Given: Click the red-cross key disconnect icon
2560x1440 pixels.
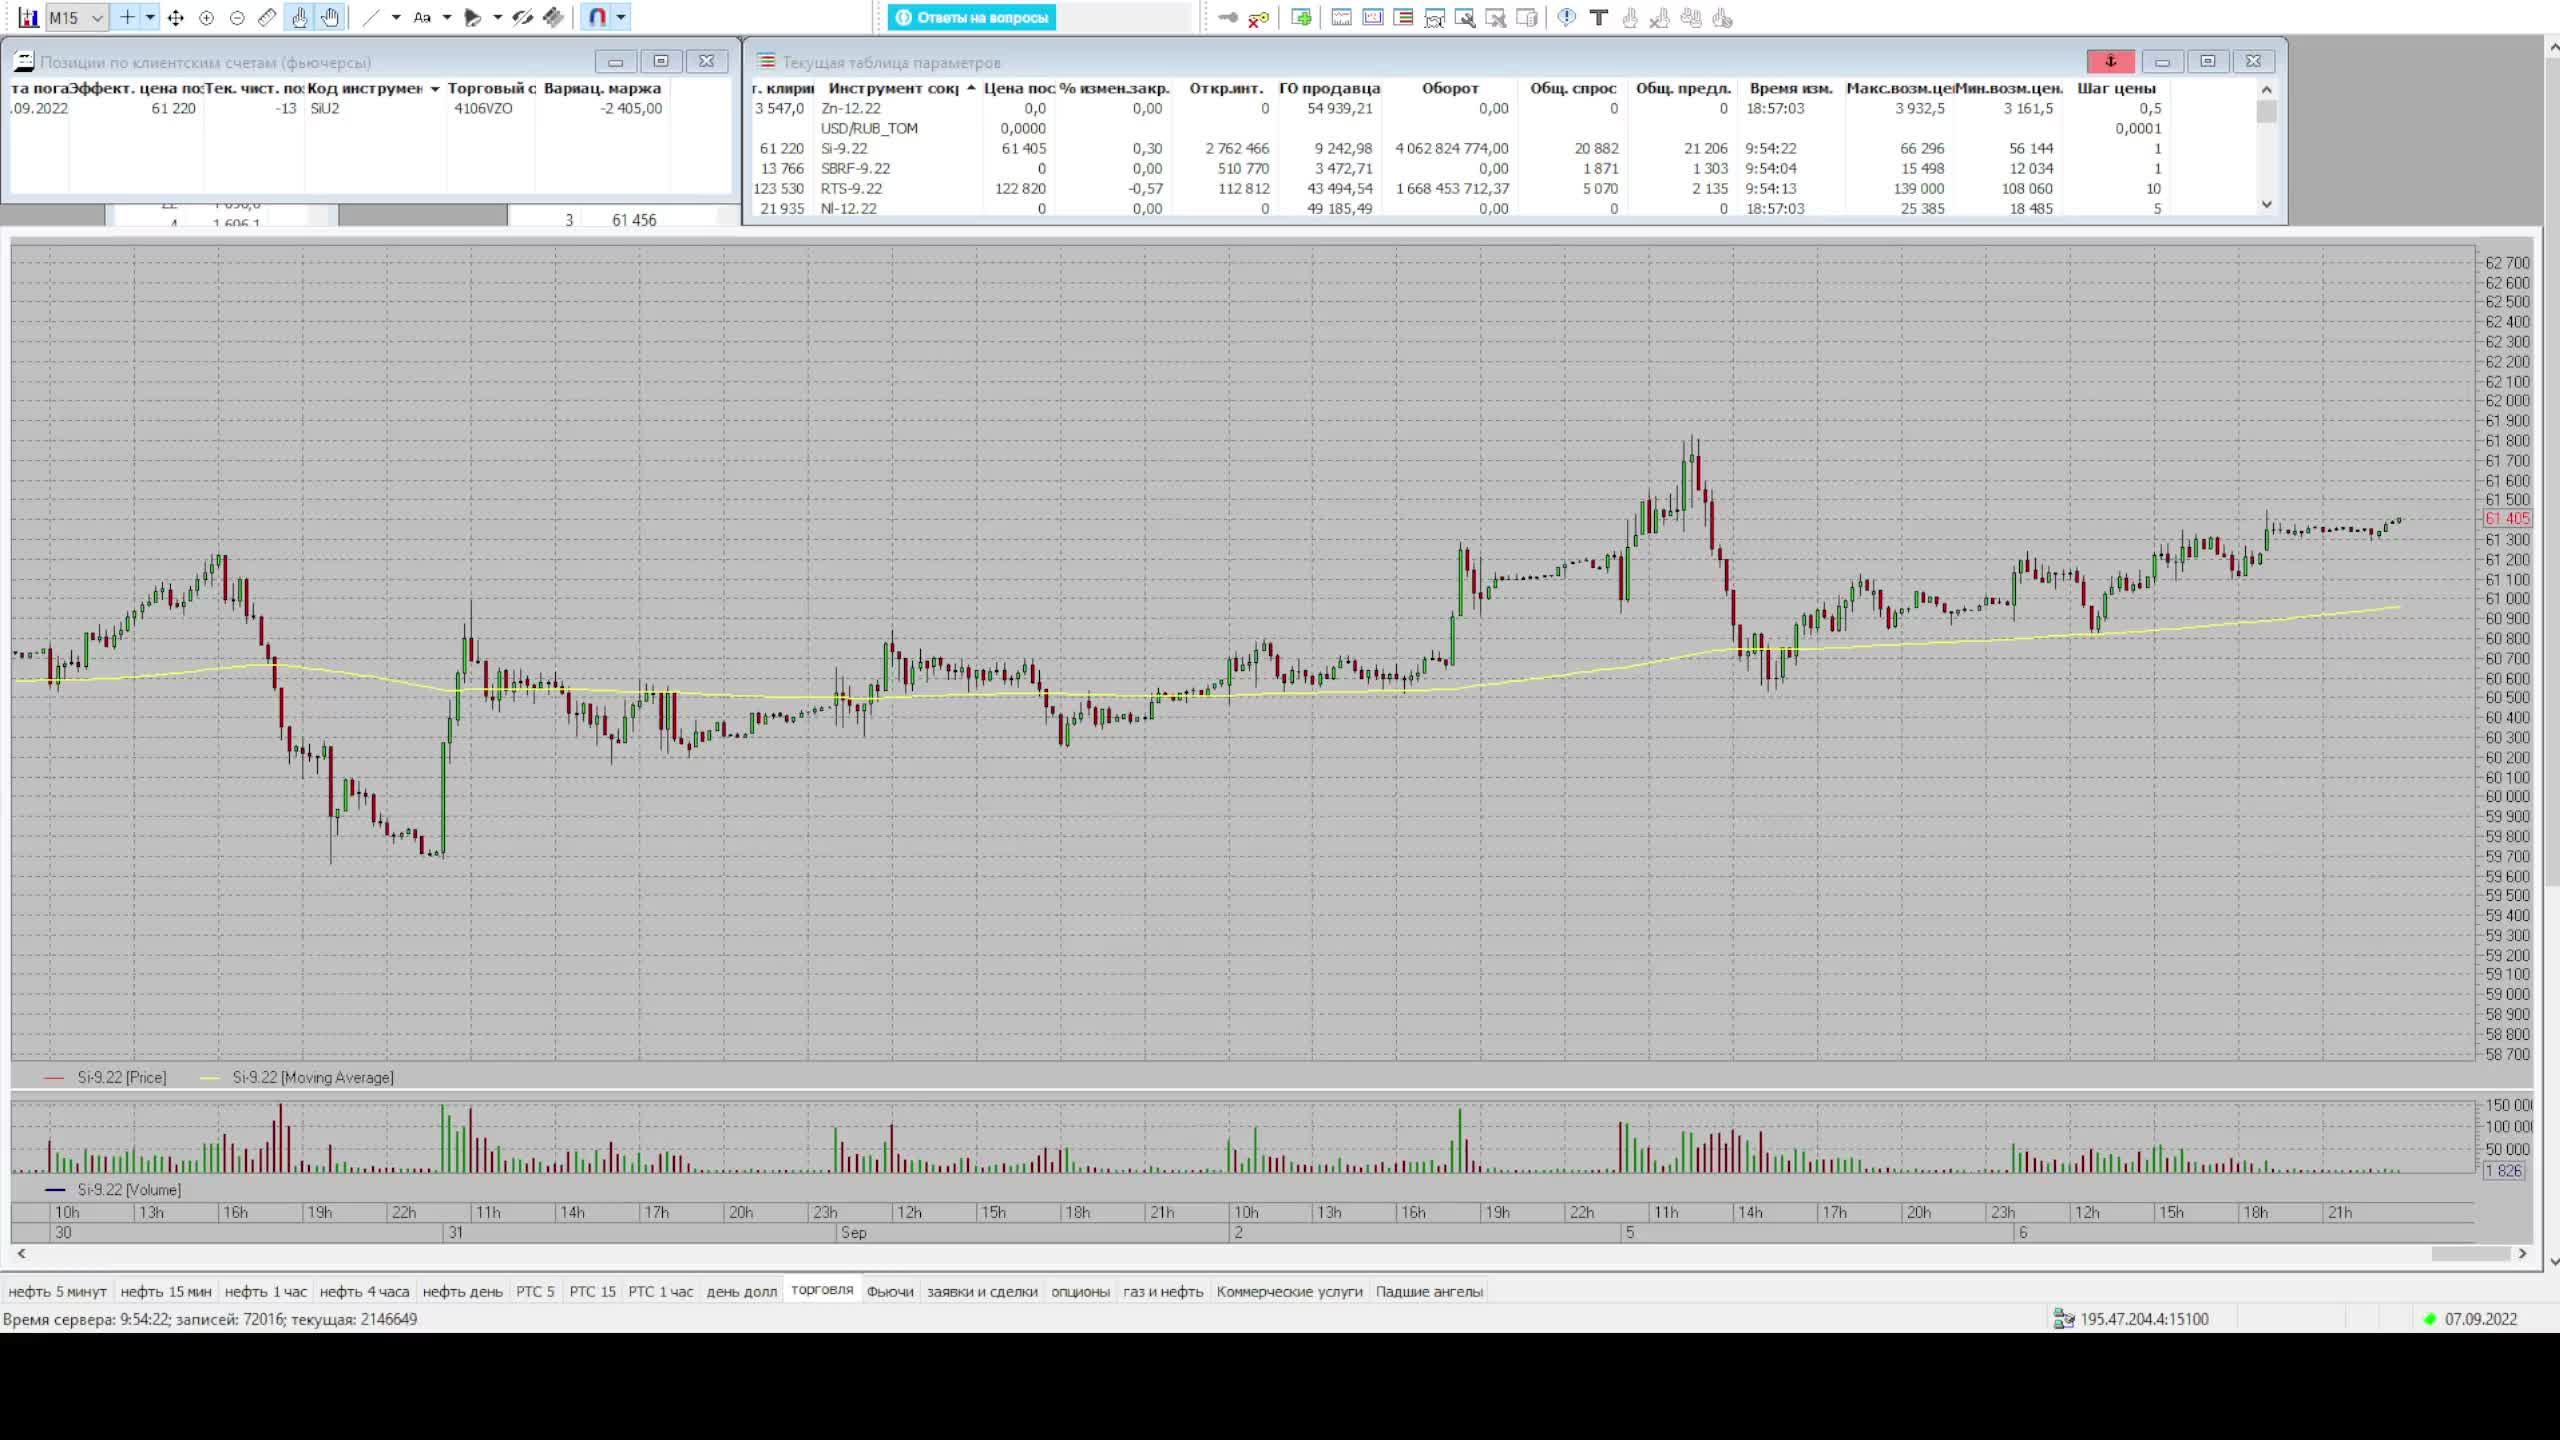Looking at the screenshot, I should point(1258,18).
